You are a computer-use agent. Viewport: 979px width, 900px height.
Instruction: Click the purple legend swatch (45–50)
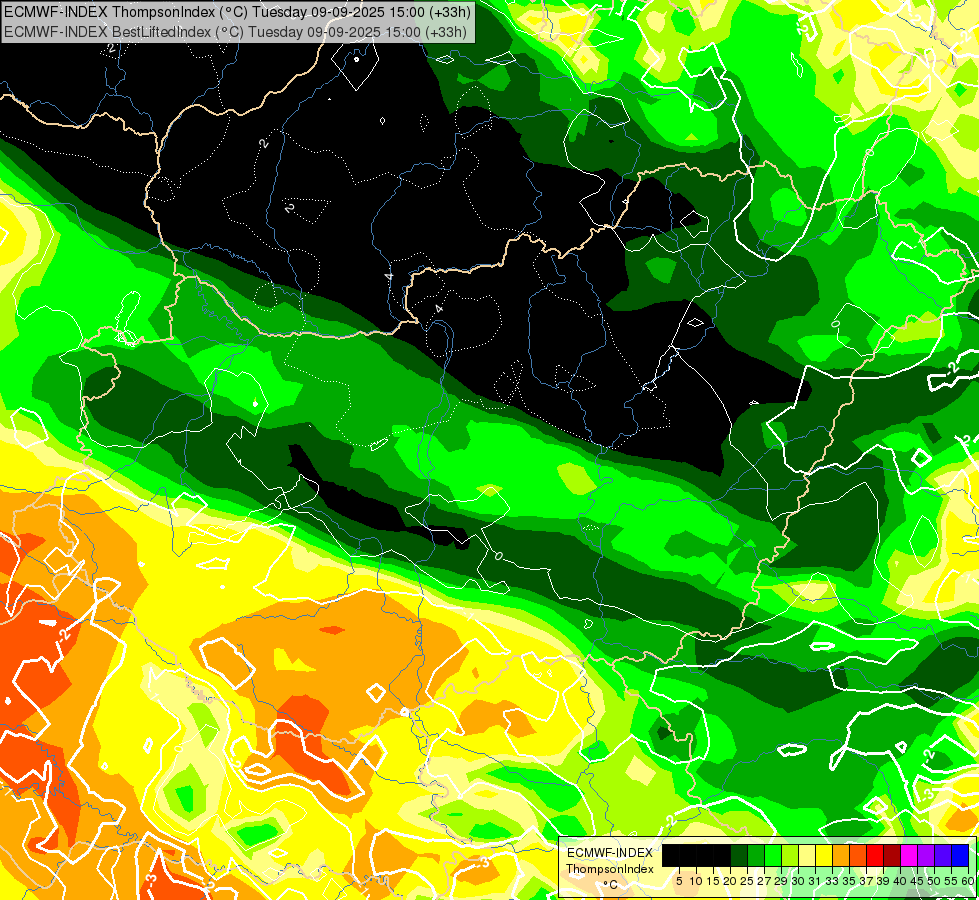(926, 856)
